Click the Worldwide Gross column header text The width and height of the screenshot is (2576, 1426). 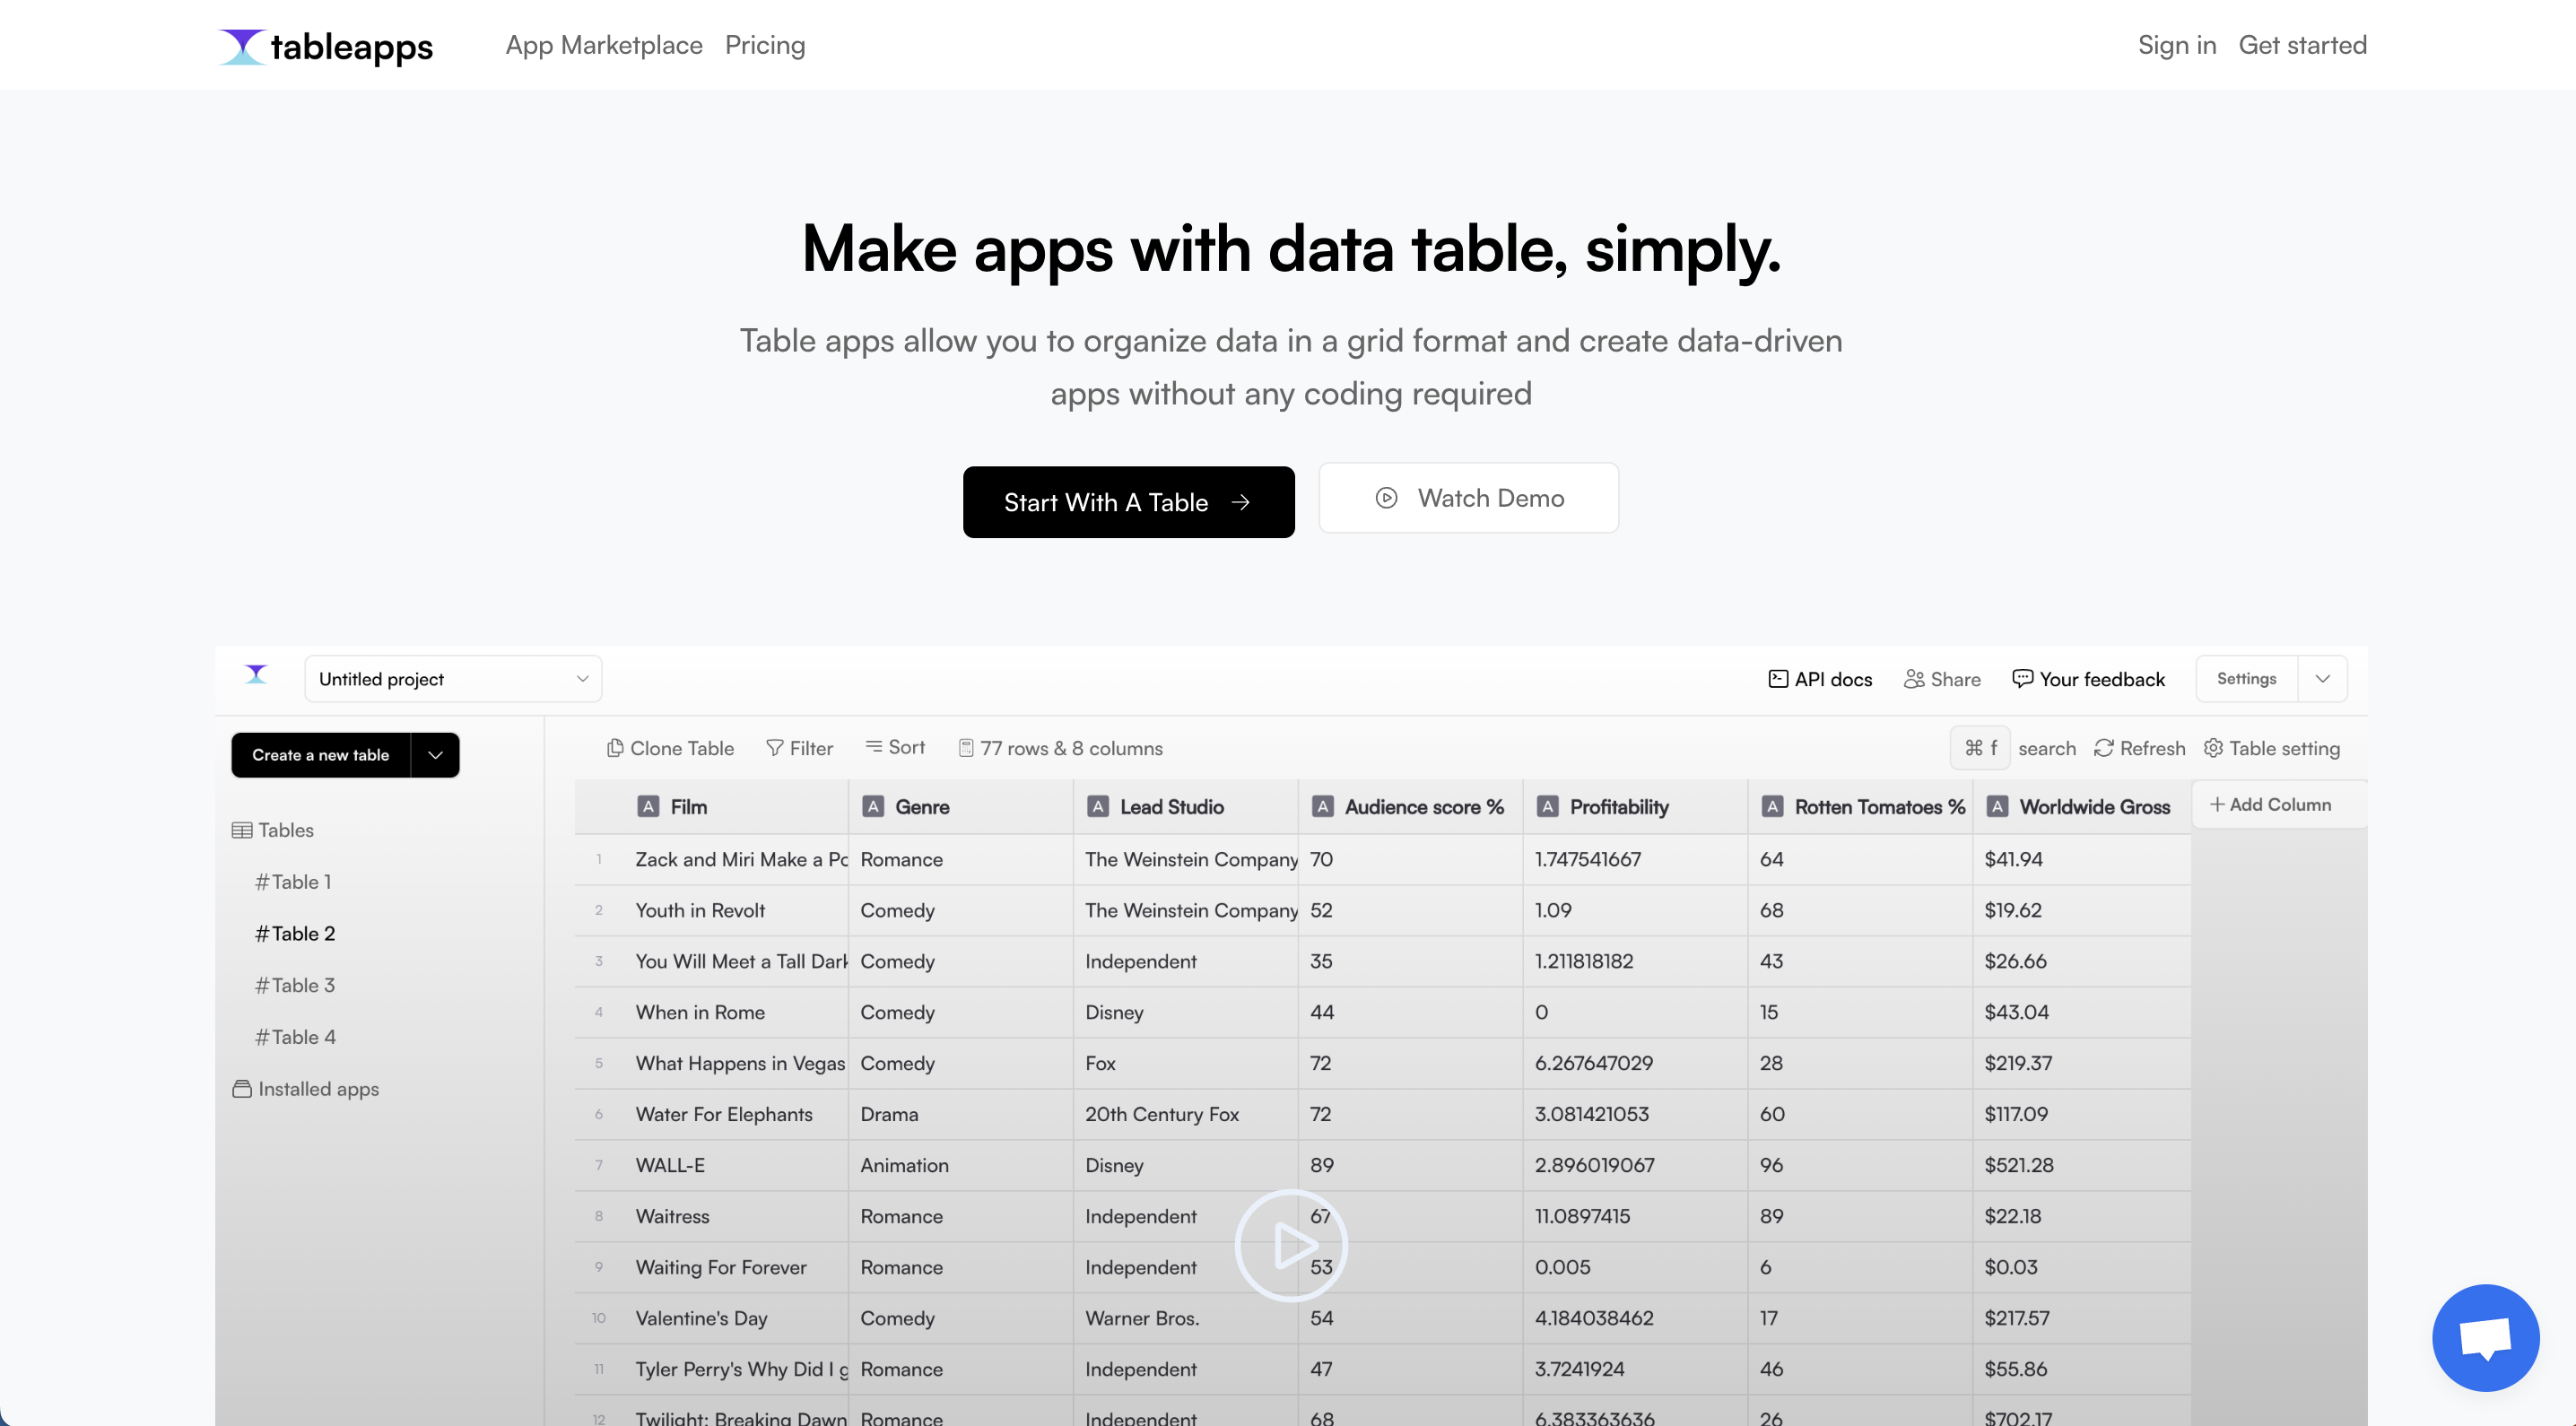pos(2095,807)
